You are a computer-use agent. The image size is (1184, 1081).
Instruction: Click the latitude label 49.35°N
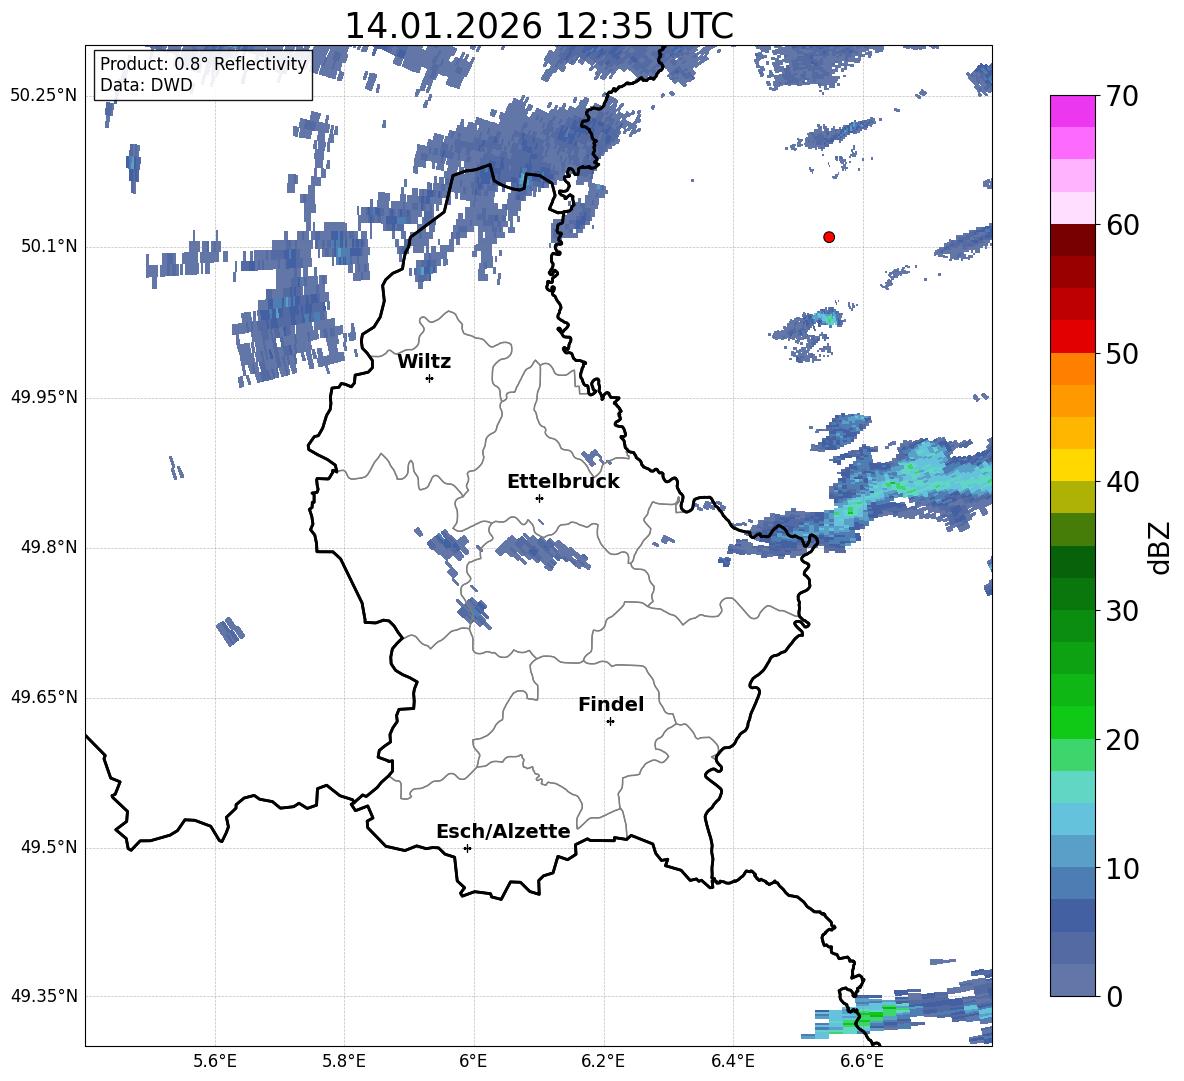44,997
